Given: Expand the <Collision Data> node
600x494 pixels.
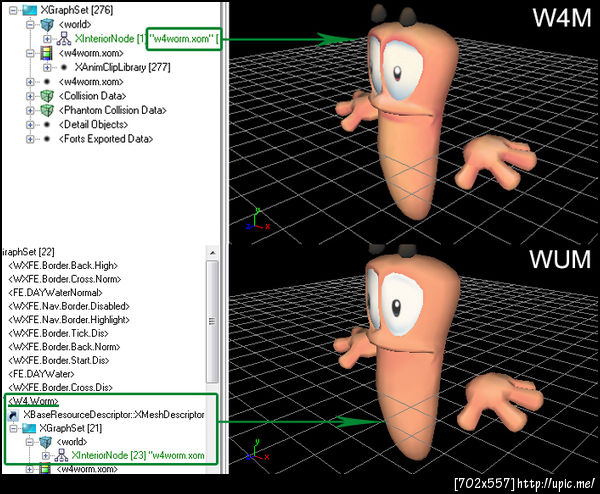Looking at the screenshot, I should [x=30, y=96].
